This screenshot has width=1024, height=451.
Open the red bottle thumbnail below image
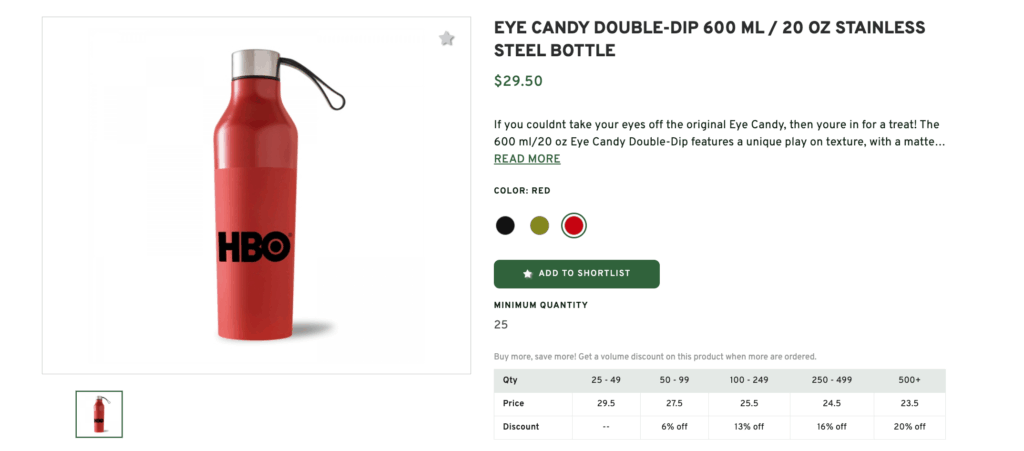pos(99,414)
